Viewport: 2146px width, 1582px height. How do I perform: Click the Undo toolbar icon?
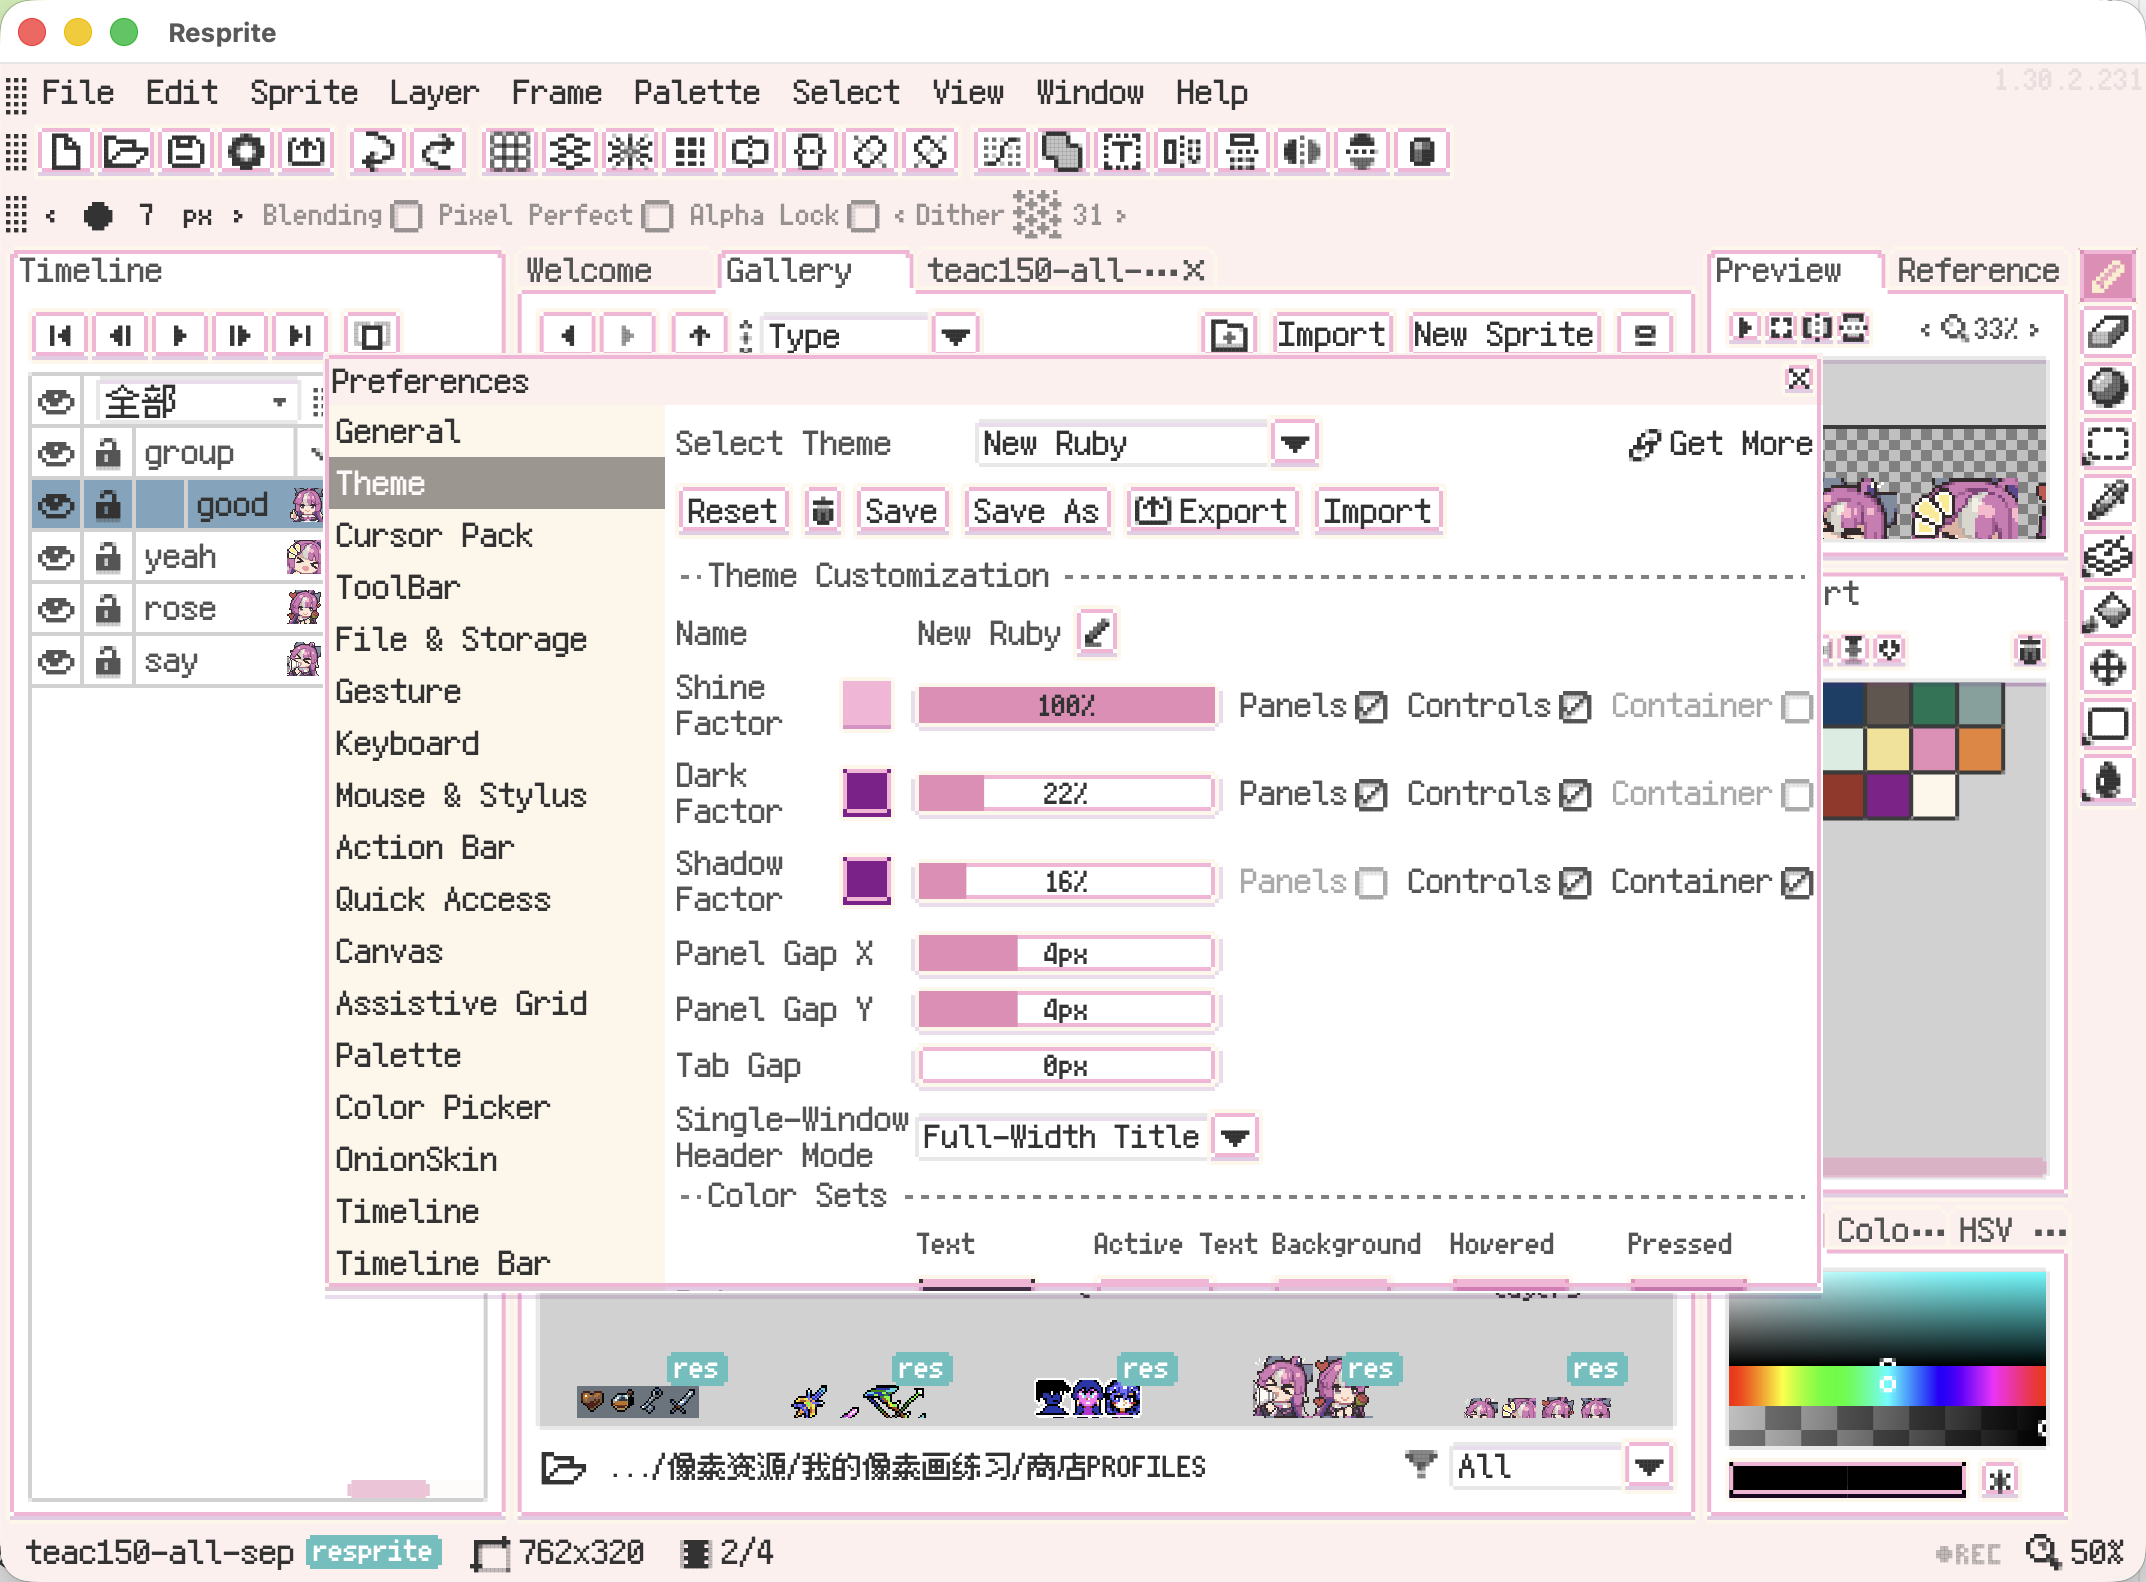pyautogui.click(x=377, y=152)
